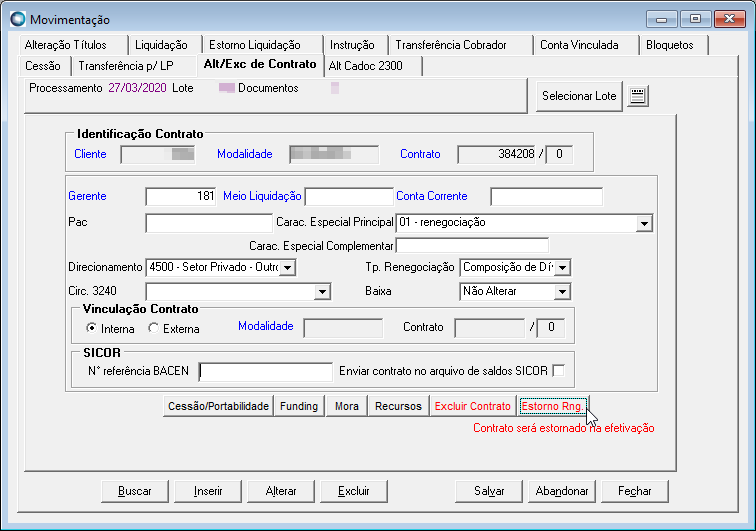This screenshot has width=756, height=531.
Task: Open the Carac. Especial Principal dropdown
Action: pyautogui.click(x=644, y=223)
